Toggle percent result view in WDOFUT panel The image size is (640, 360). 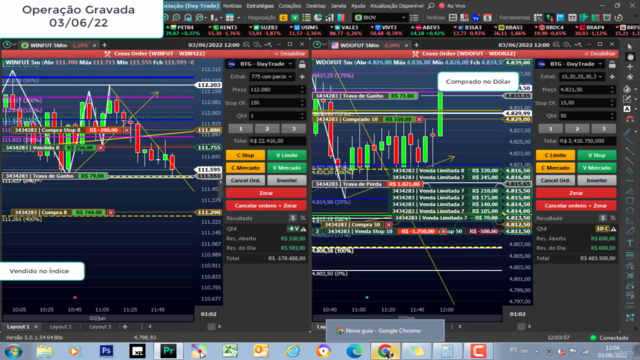(613, 218)
